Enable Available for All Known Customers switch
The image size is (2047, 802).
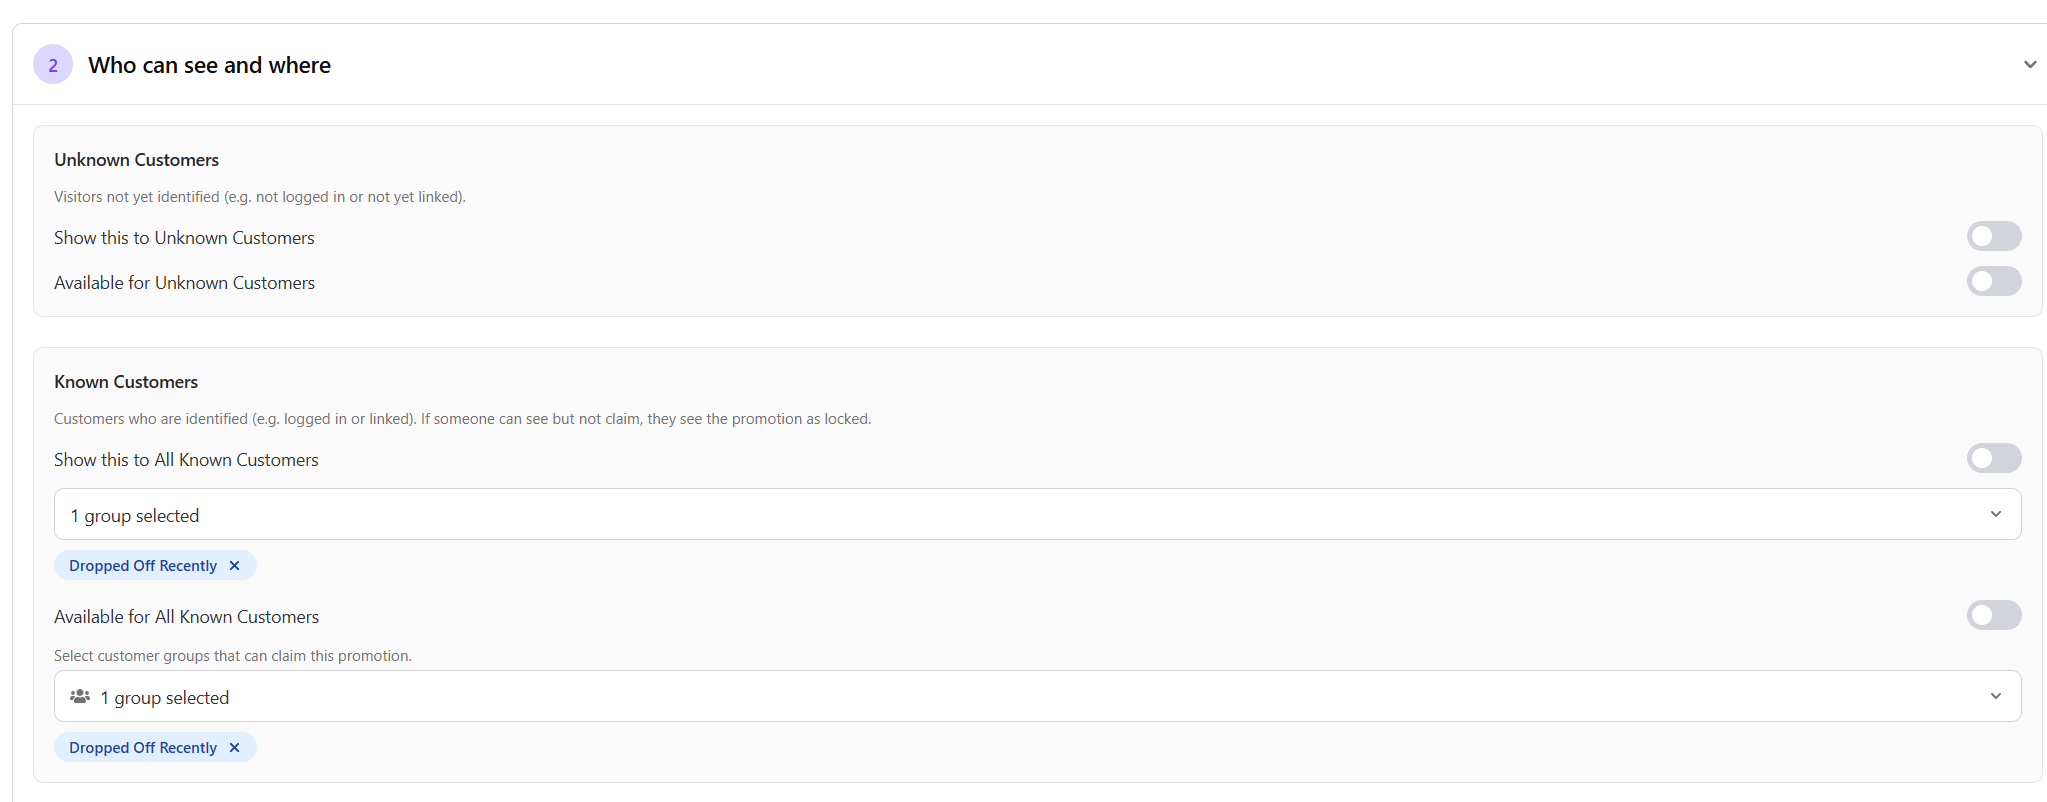(1994, 616)
